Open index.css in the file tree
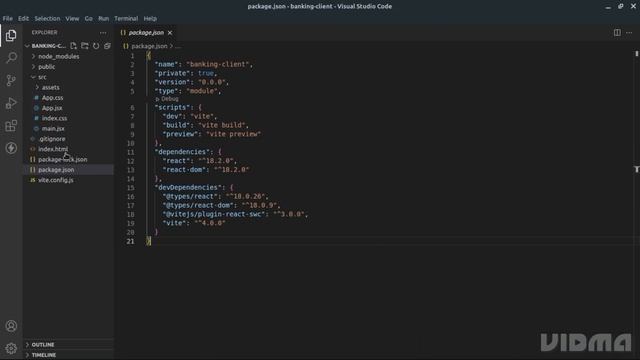This screenshot has width=640, height=360. tap(54, 118)
